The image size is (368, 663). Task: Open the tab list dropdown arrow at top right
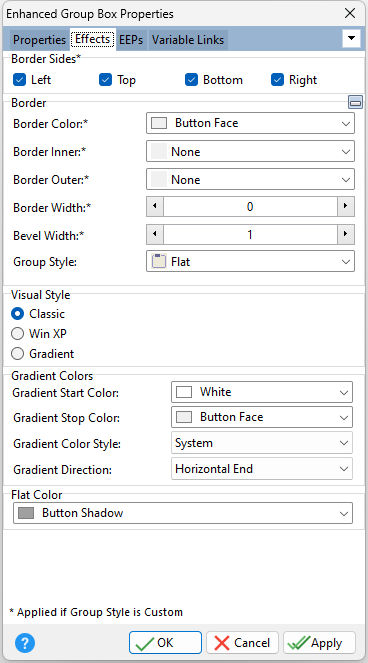(351, 38)
